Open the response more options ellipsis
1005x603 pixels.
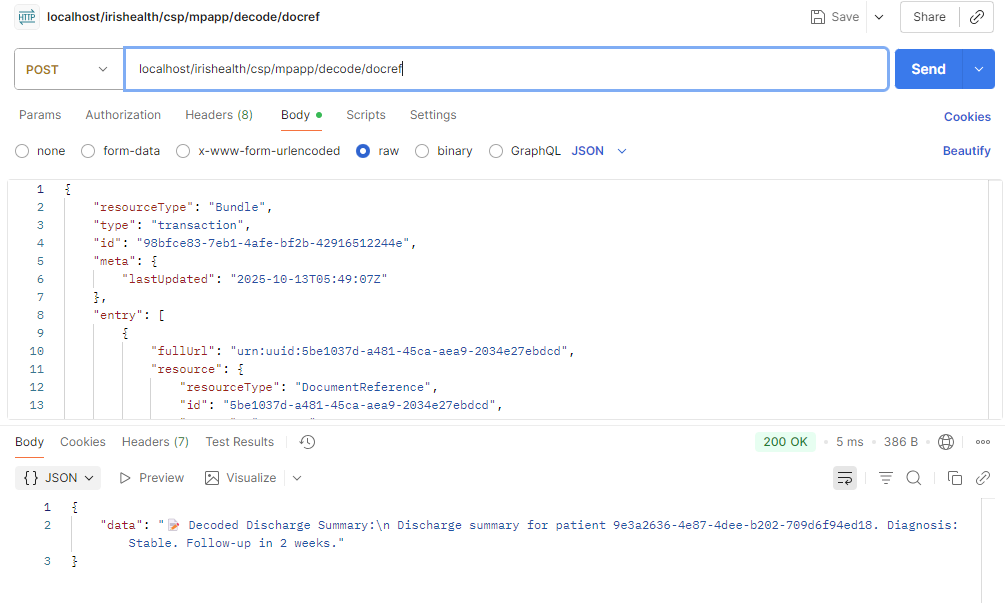(x=983, y=442)
